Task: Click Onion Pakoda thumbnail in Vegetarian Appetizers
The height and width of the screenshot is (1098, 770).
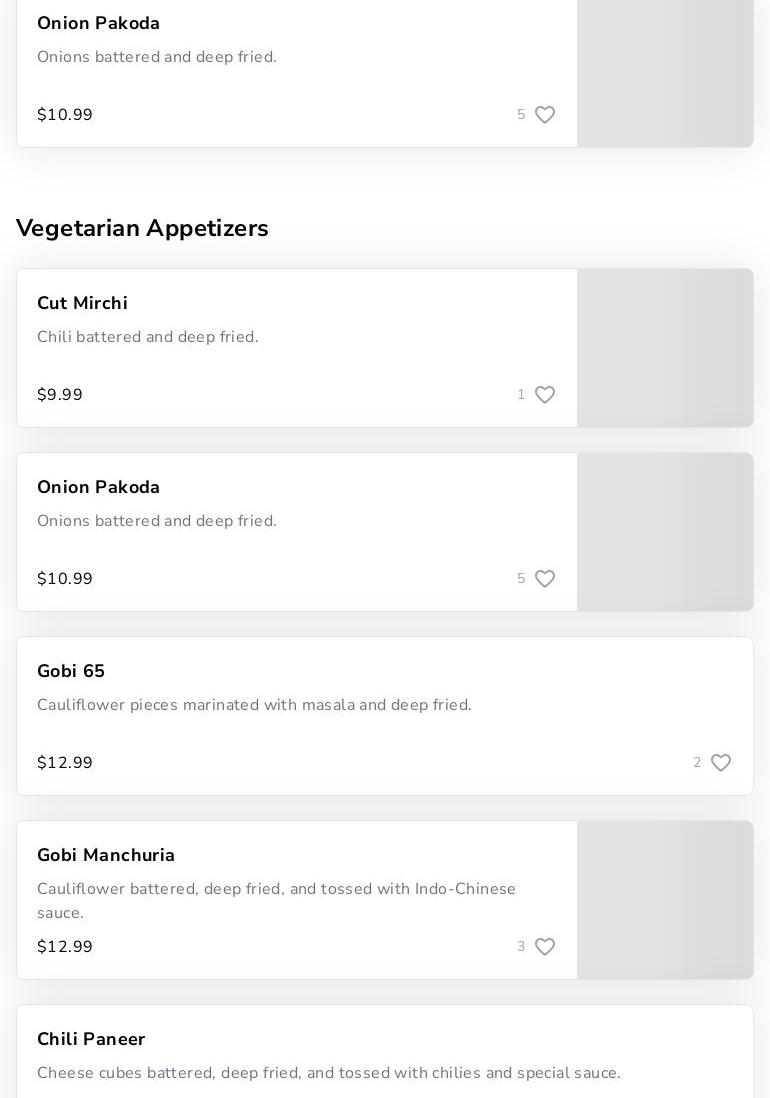Action: 665,532
